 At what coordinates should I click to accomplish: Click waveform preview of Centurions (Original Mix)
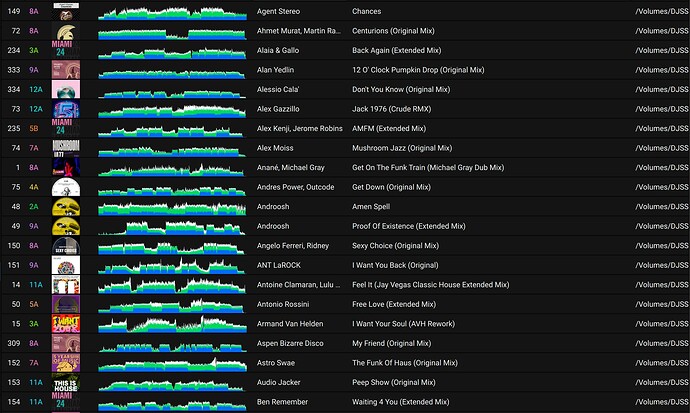(173, 31)
